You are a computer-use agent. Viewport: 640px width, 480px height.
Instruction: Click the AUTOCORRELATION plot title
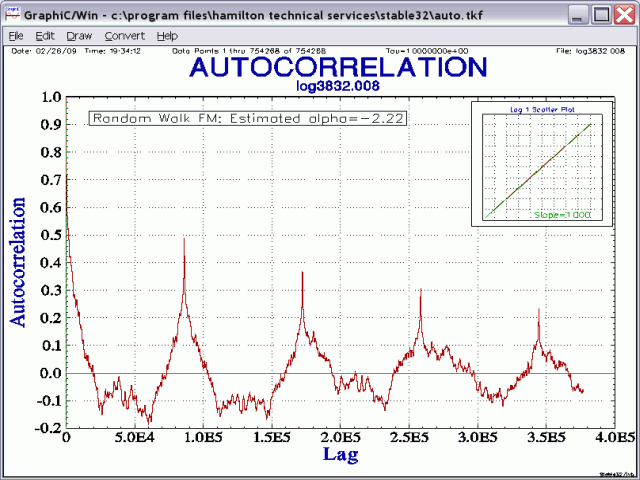(x=338, y=67)
